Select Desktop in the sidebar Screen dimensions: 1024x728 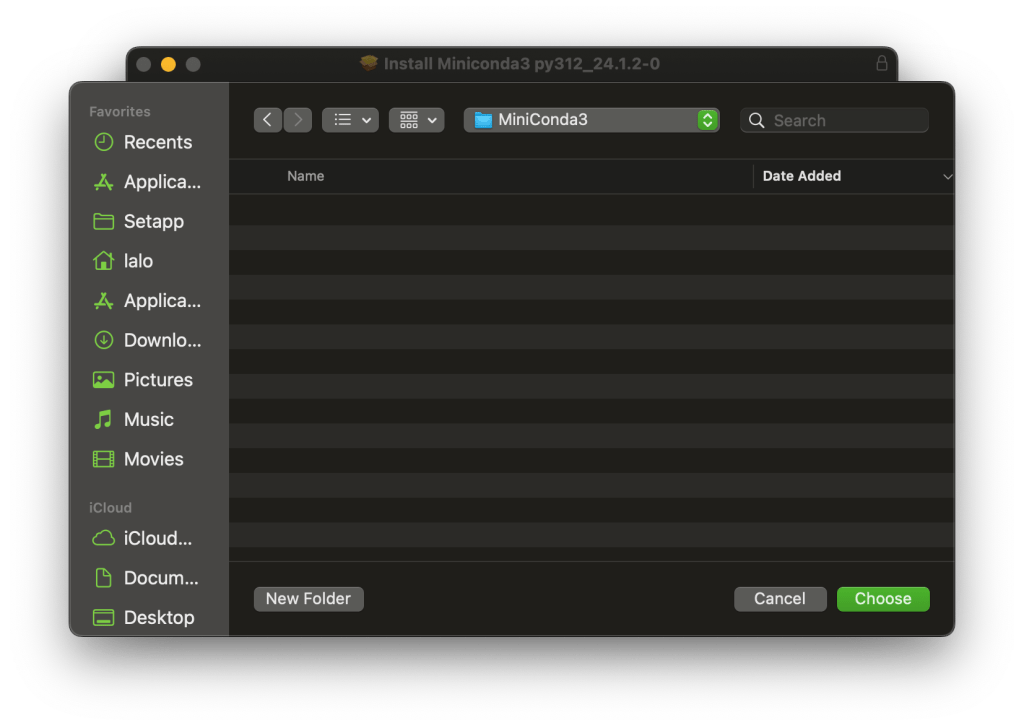coord(158,617)
